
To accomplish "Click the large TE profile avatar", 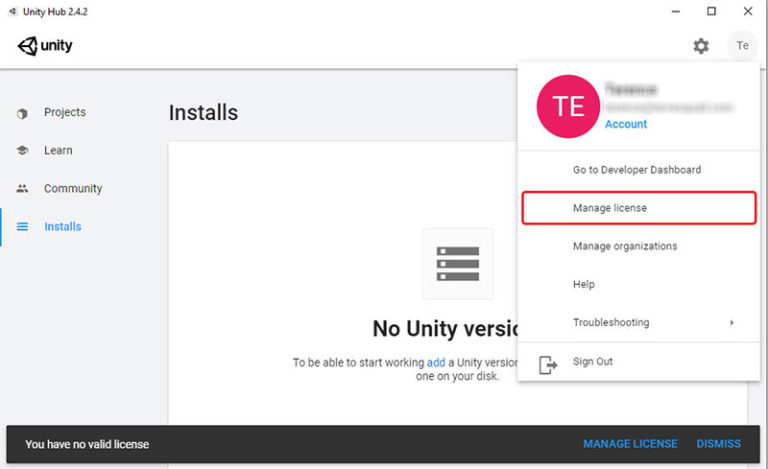I will click(x=568, y=106).
